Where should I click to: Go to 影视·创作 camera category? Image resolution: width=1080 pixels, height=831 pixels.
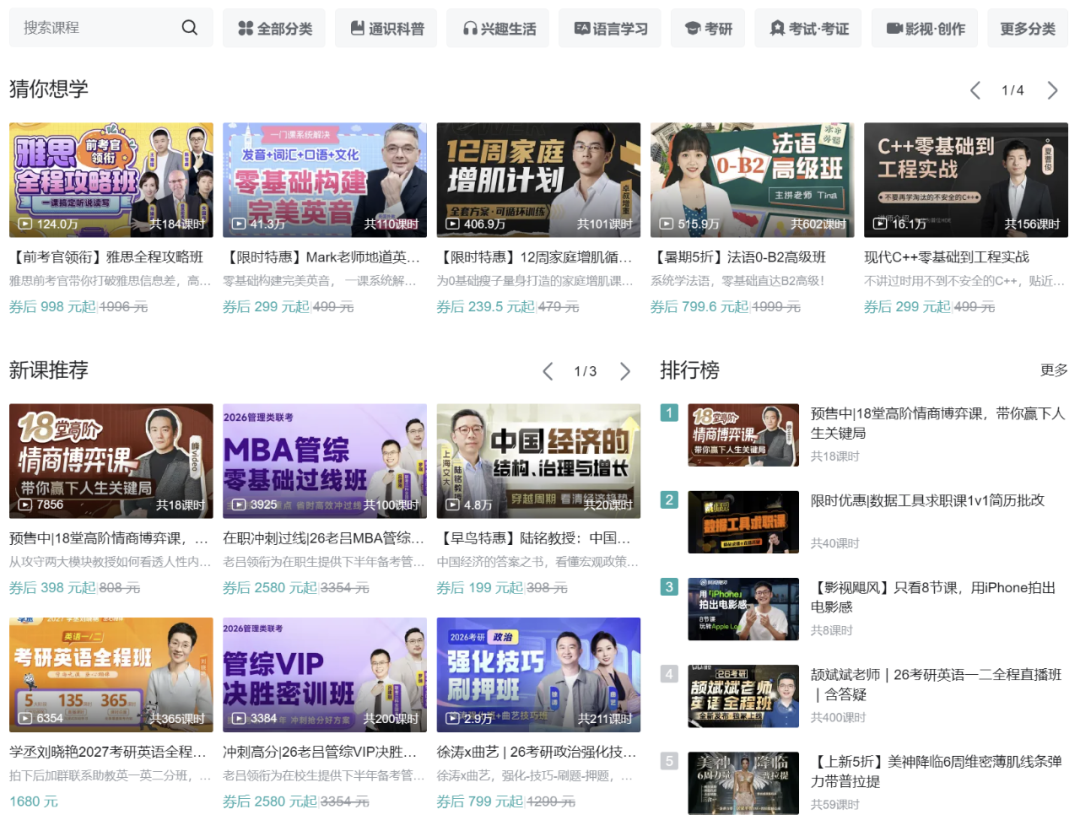925,28
